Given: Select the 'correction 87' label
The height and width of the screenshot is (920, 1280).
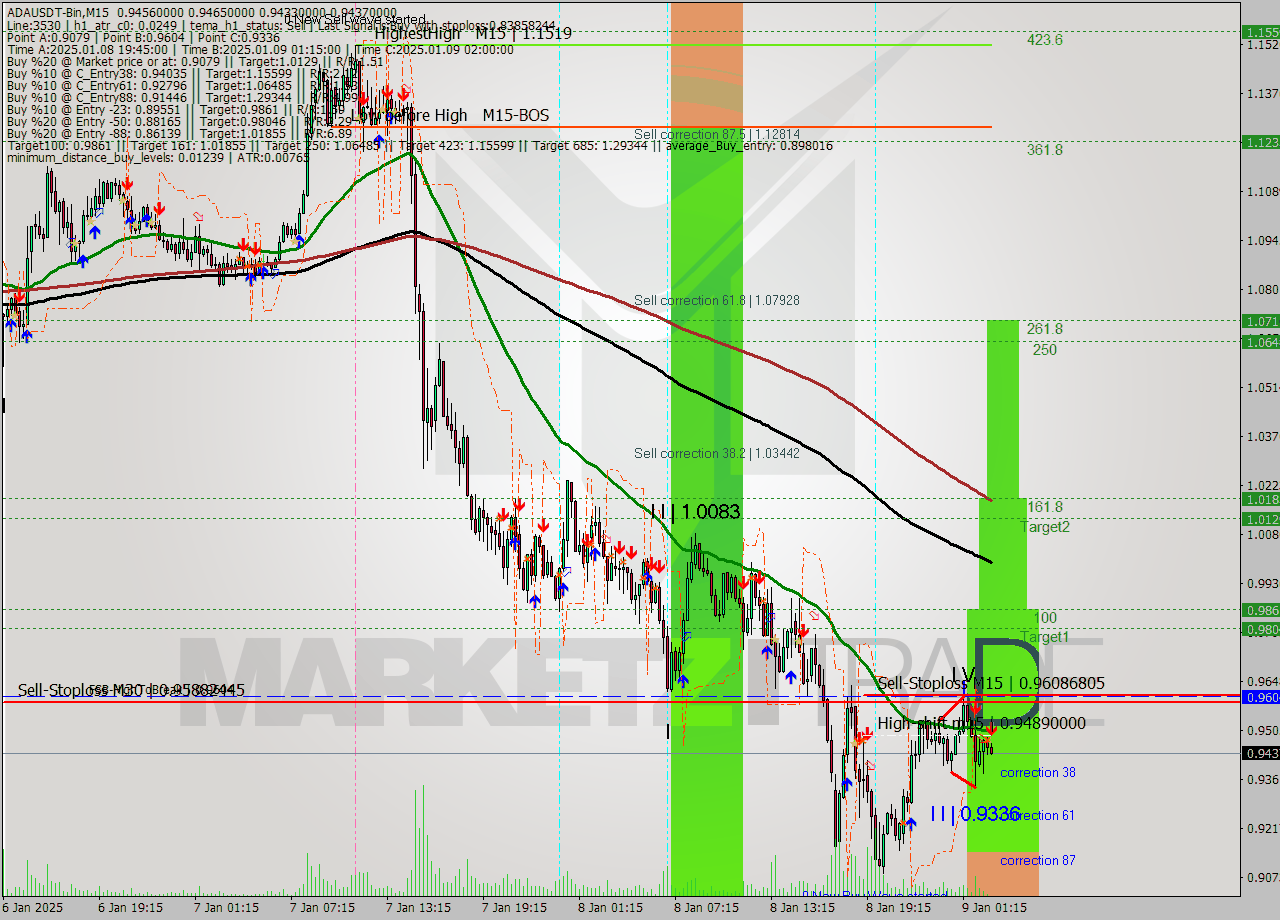Looking at the screenshot, I should click(1038, 860).
